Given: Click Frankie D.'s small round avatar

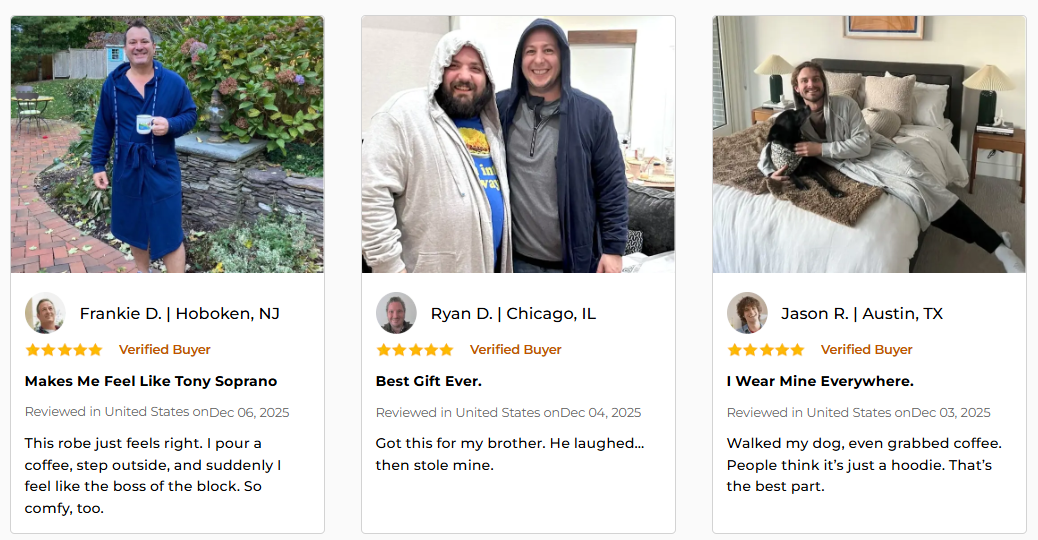Looking at the screenshot, I should click(45, 313).
